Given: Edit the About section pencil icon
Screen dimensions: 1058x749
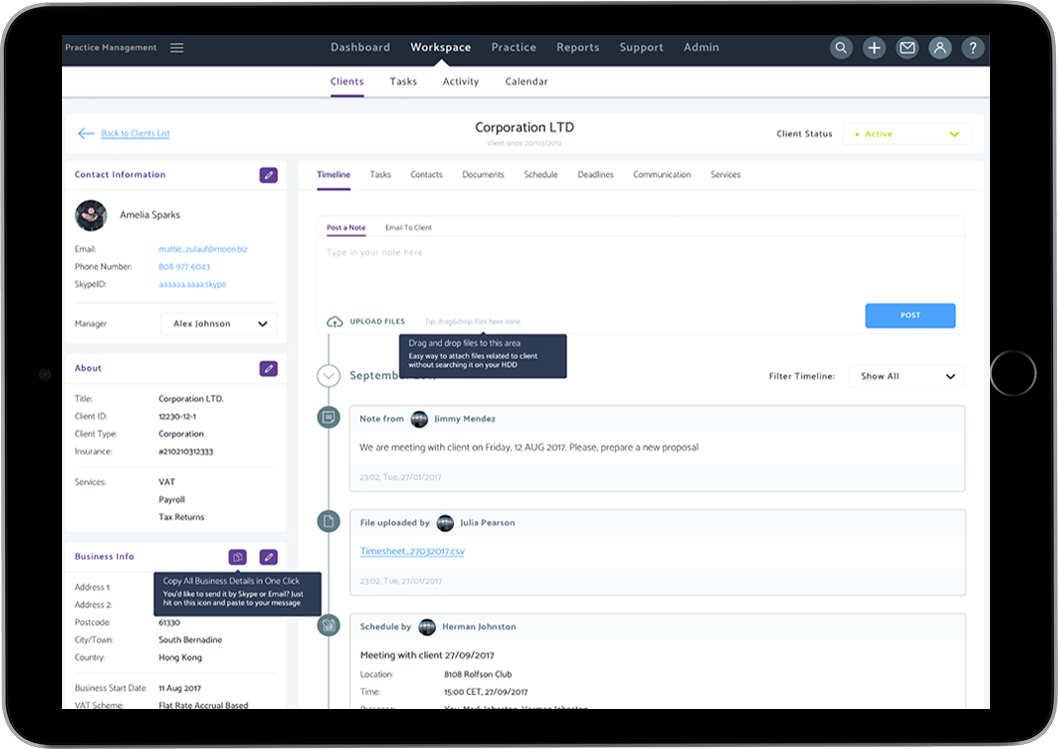Looking at the screenshot, I should [x=268, y=369].
